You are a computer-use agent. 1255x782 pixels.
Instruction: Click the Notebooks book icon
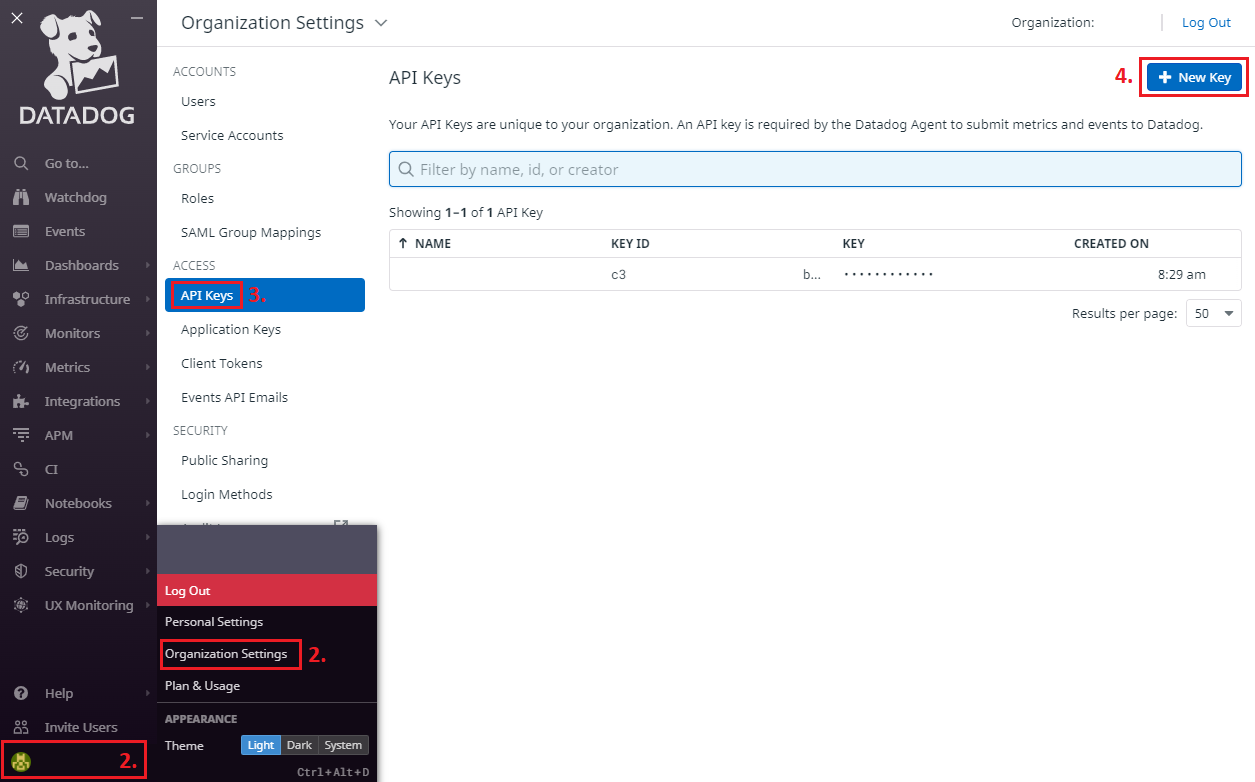point(21,503)
